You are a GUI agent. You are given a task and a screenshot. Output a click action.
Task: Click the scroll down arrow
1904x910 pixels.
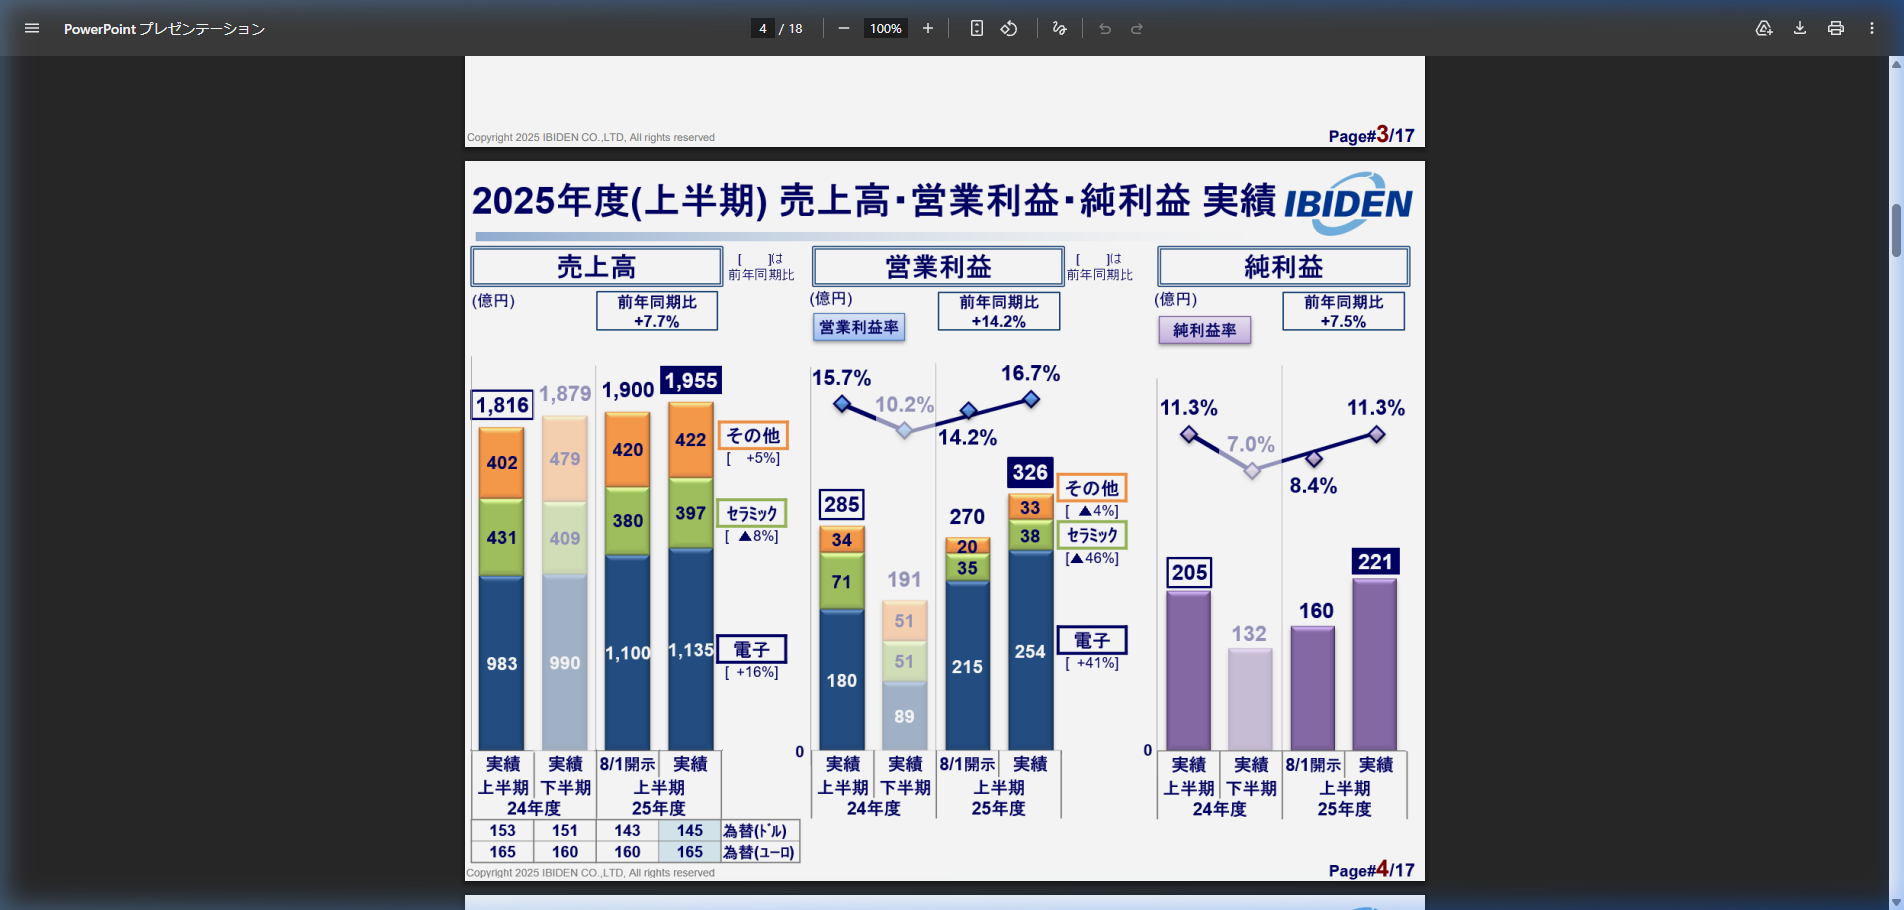(x=1896, y=902)
